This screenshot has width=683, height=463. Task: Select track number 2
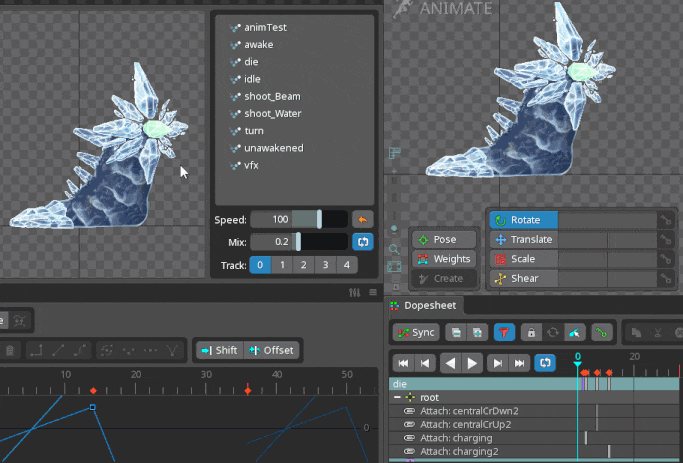pos(303,265)
